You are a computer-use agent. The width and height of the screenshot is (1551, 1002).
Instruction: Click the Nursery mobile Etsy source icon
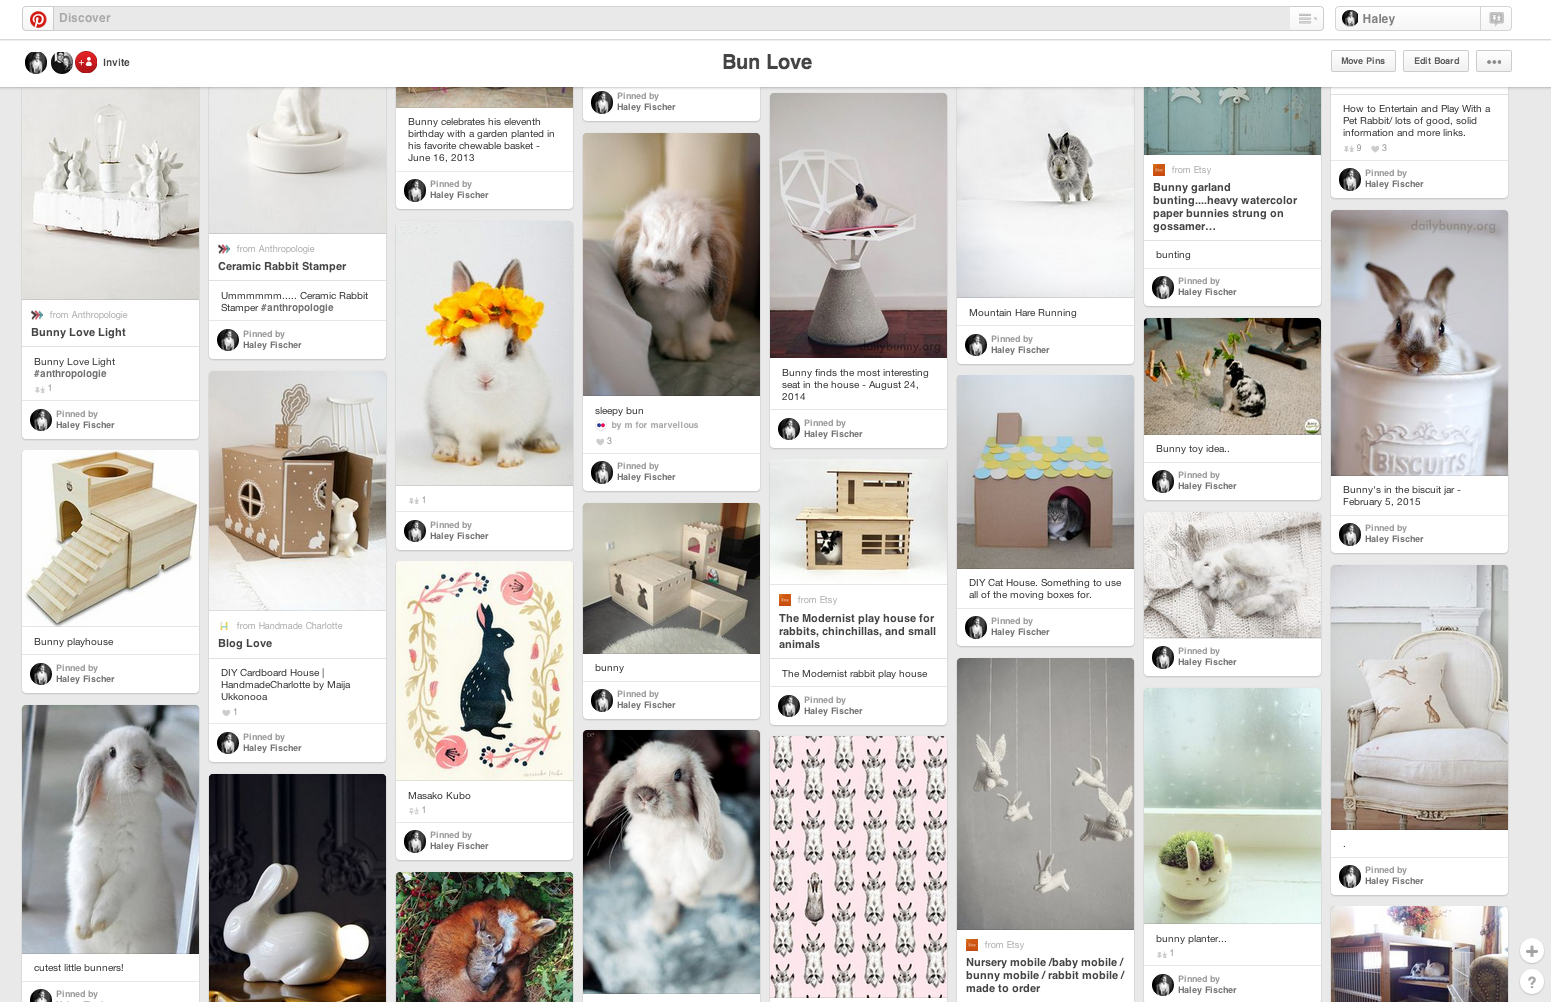(x=972, y=945)
